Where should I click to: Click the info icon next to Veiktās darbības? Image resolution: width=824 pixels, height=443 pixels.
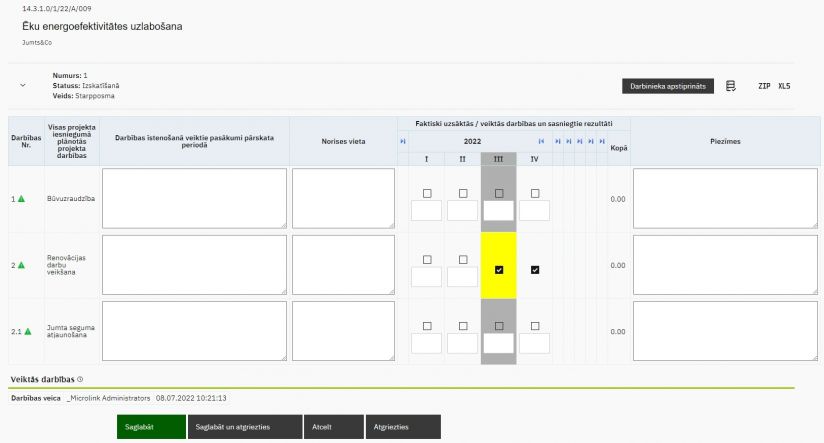(80, 379)
